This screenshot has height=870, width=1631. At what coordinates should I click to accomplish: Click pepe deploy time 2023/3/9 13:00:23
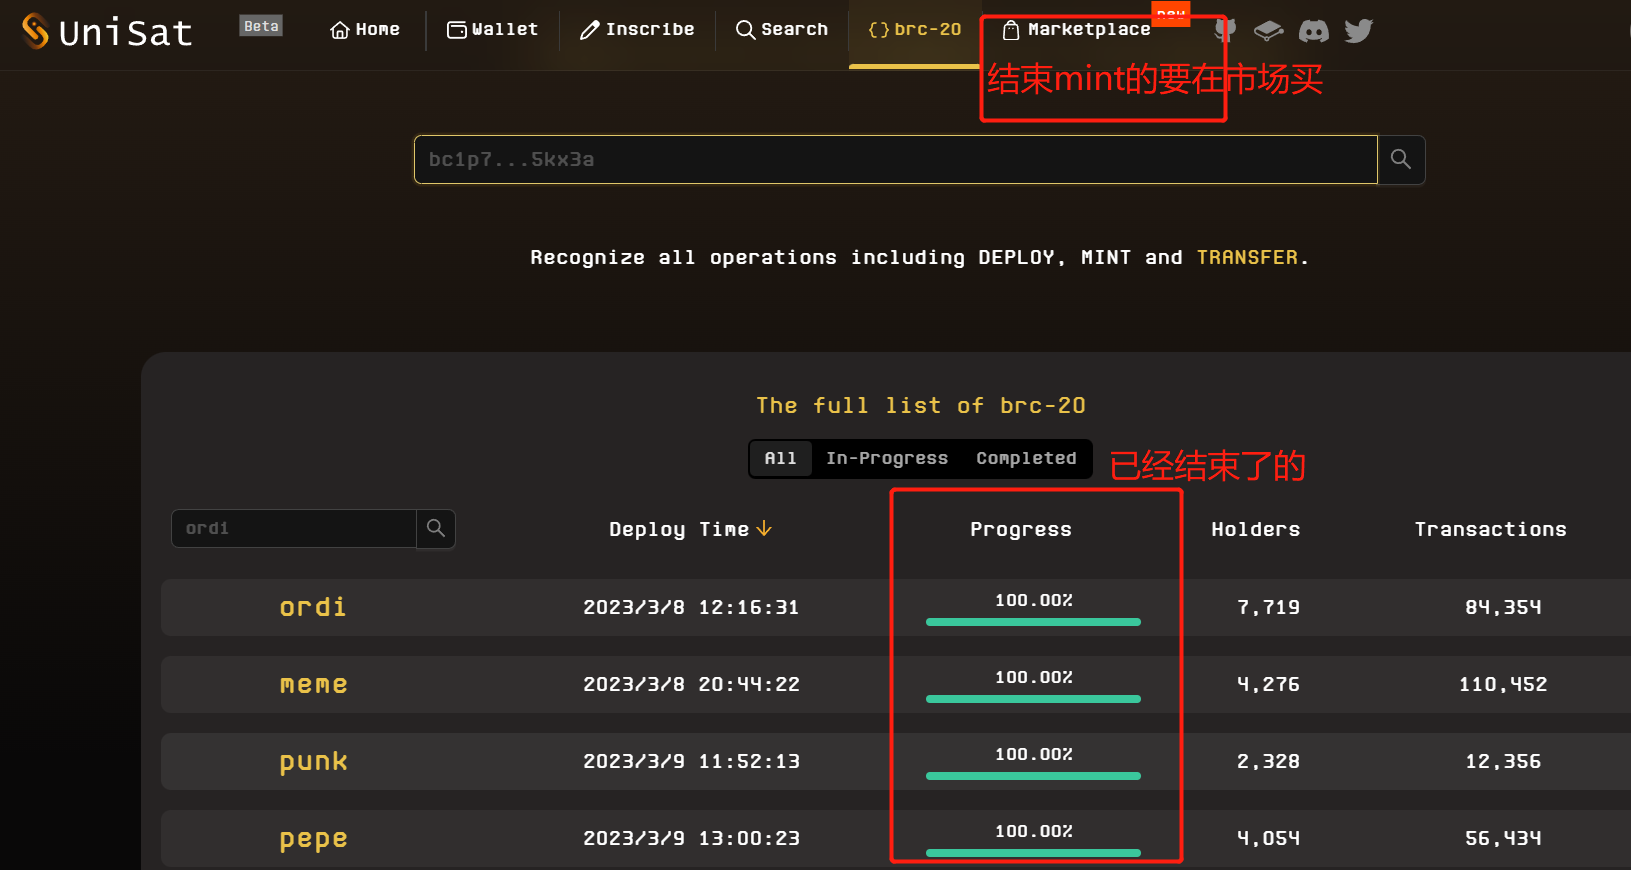(691, 838)
